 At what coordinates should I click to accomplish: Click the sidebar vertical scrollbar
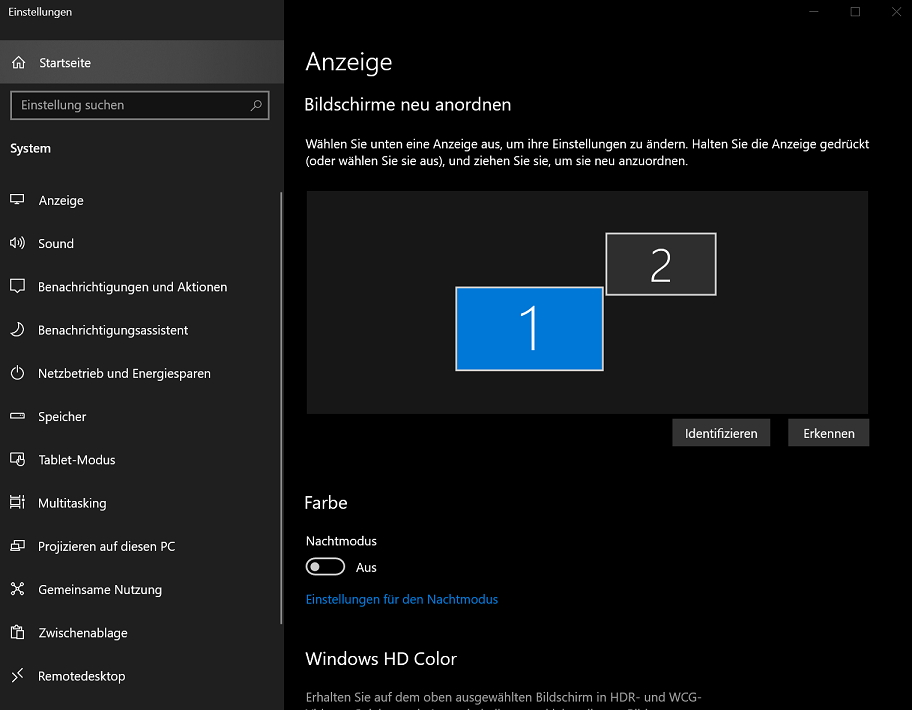[x=282, y=408]
